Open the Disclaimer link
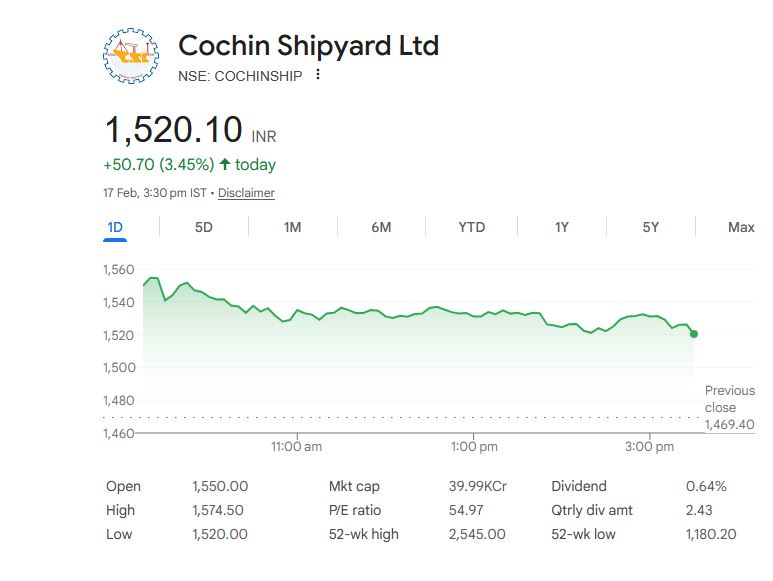The height and width of the screenshot is (581, 773). click(246, 193)
